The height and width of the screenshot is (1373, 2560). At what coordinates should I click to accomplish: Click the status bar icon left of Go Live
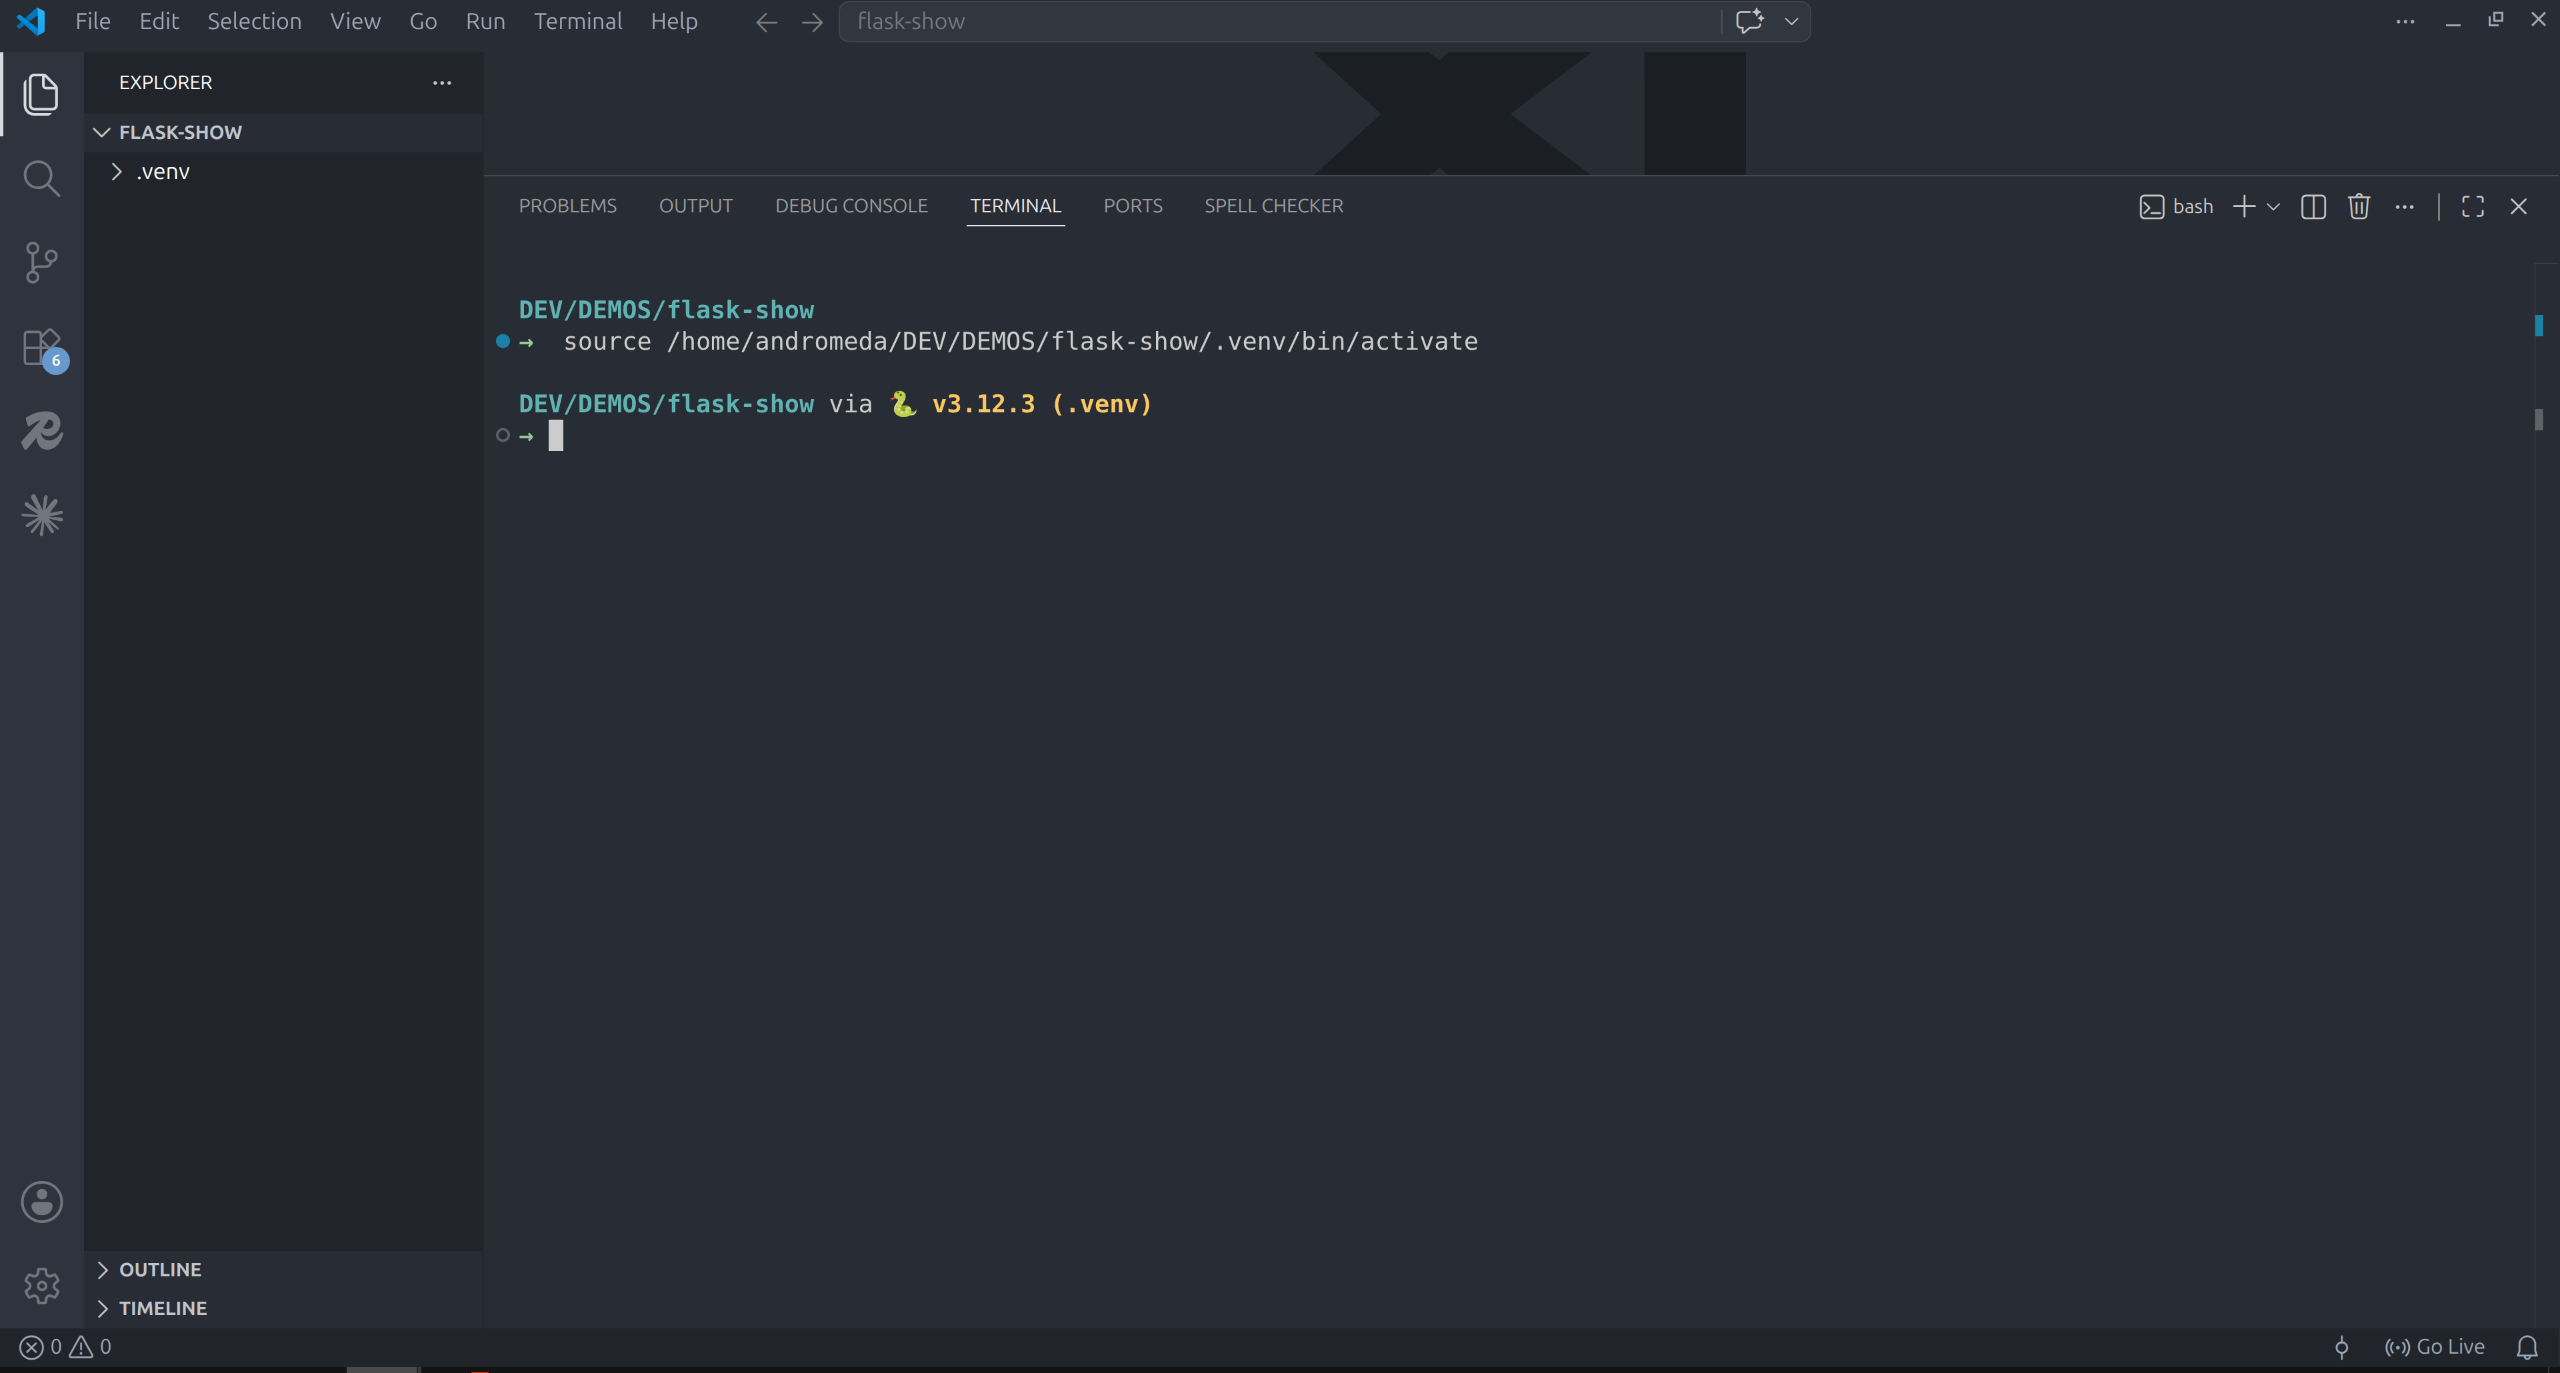tap(2341, 1347)
